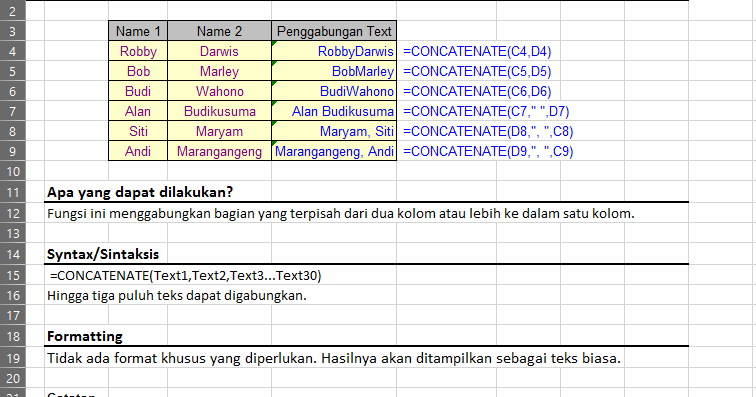The width and height of the screenshot is (756, 397).
Task: Select the cell containing 'Siti'
Action: click(138, 131)
